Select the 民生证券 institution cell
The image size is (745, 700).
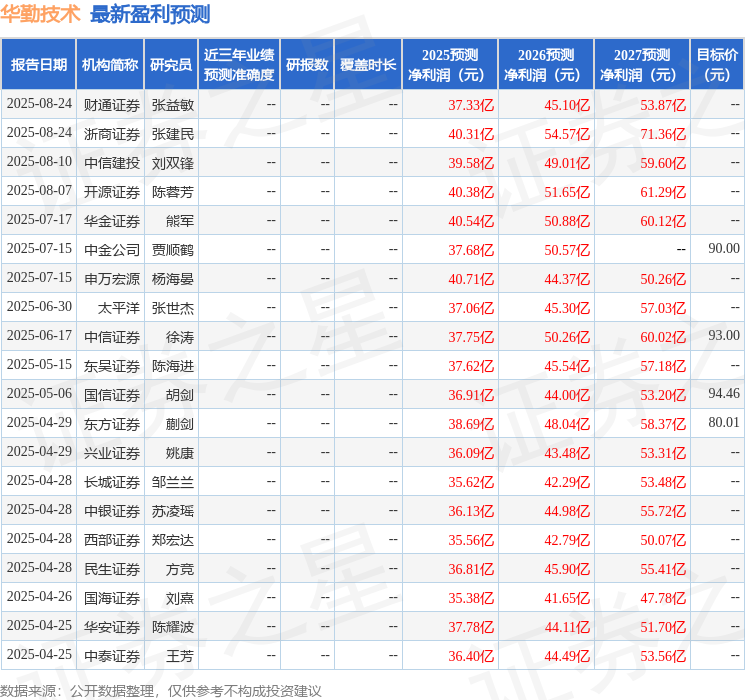[x=112, y=569]
